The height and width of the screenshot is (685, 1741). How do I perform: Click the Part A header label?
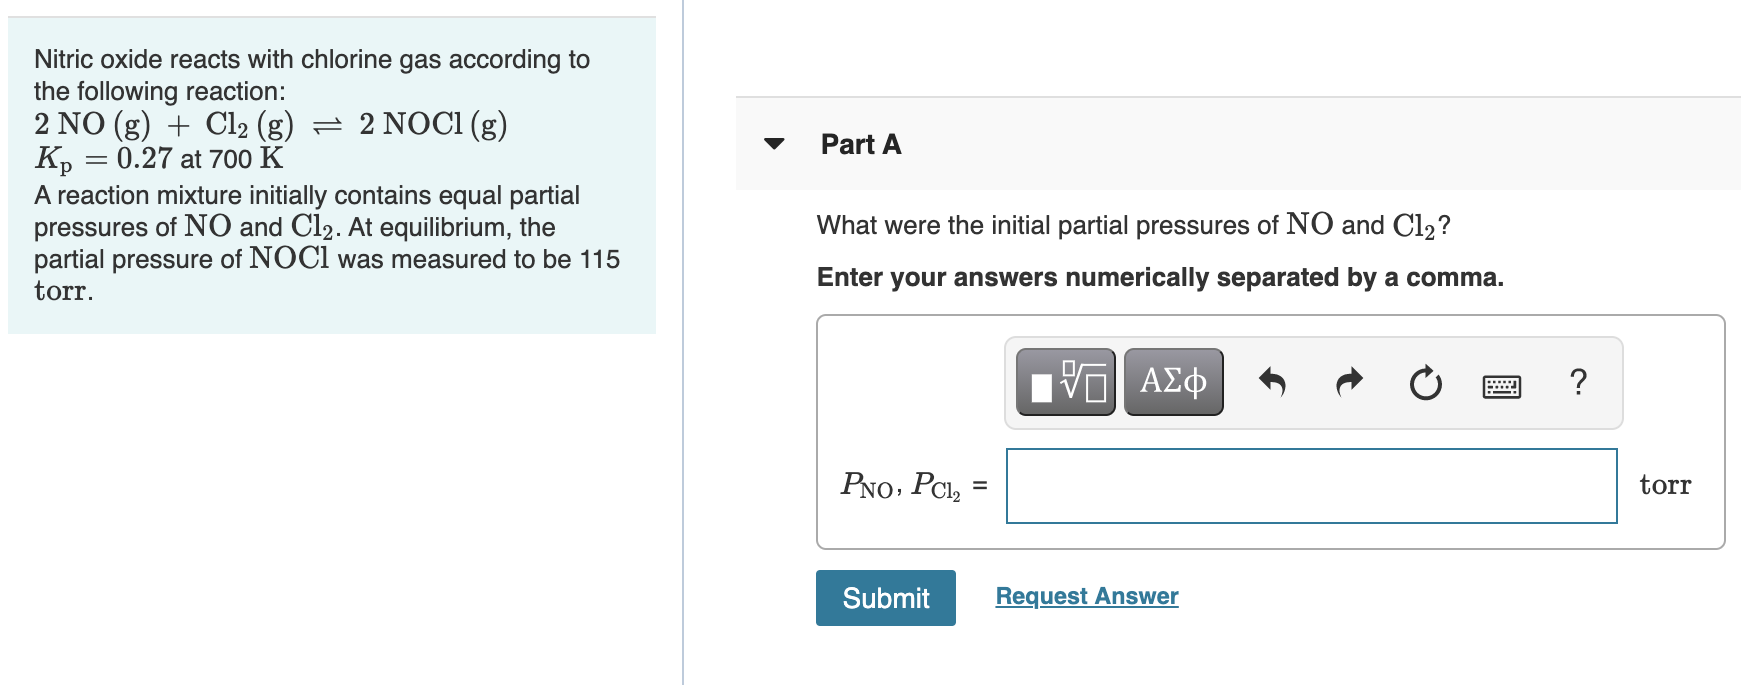coord(860,145)
